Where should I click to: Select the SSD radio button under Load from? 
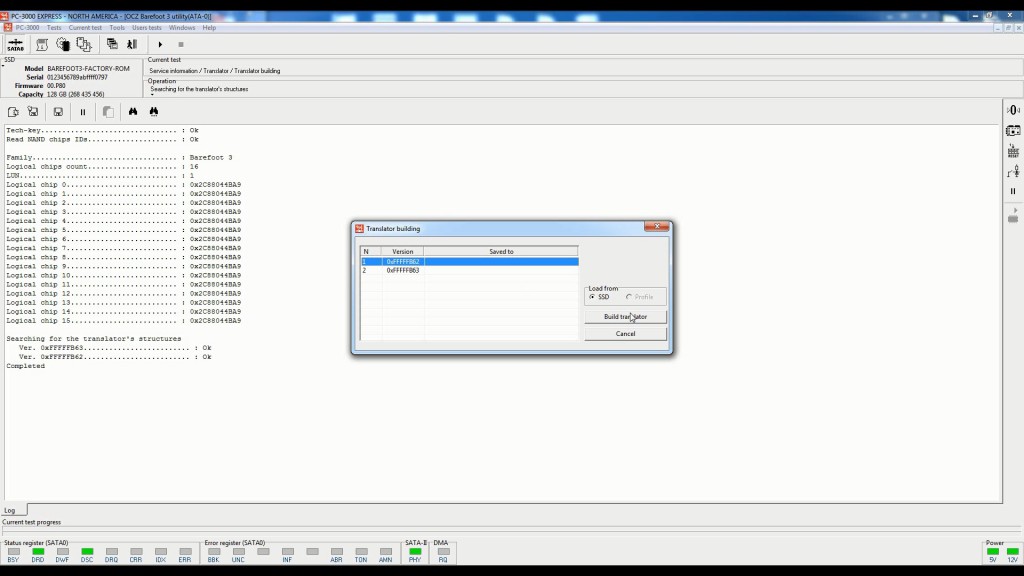coord(593,296)
